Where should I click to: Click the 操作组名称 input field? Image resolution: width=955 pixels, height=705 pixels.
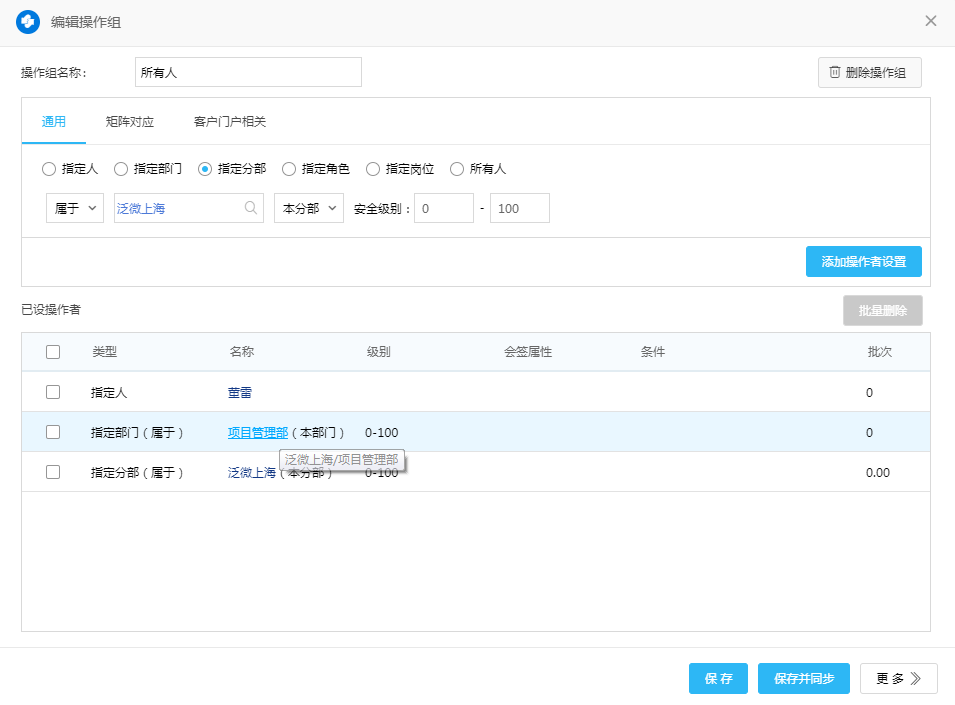pos(248,73)
